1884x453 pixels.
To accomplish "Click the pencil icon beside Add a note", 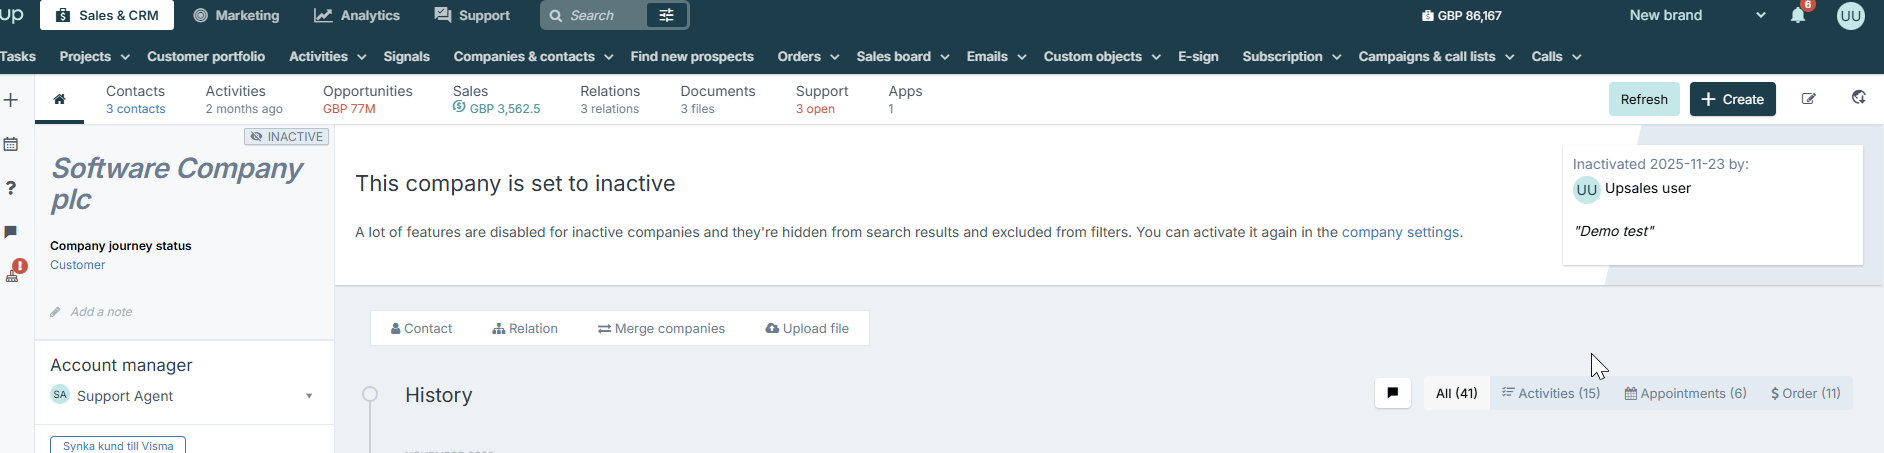I will (x=56, y=312).
